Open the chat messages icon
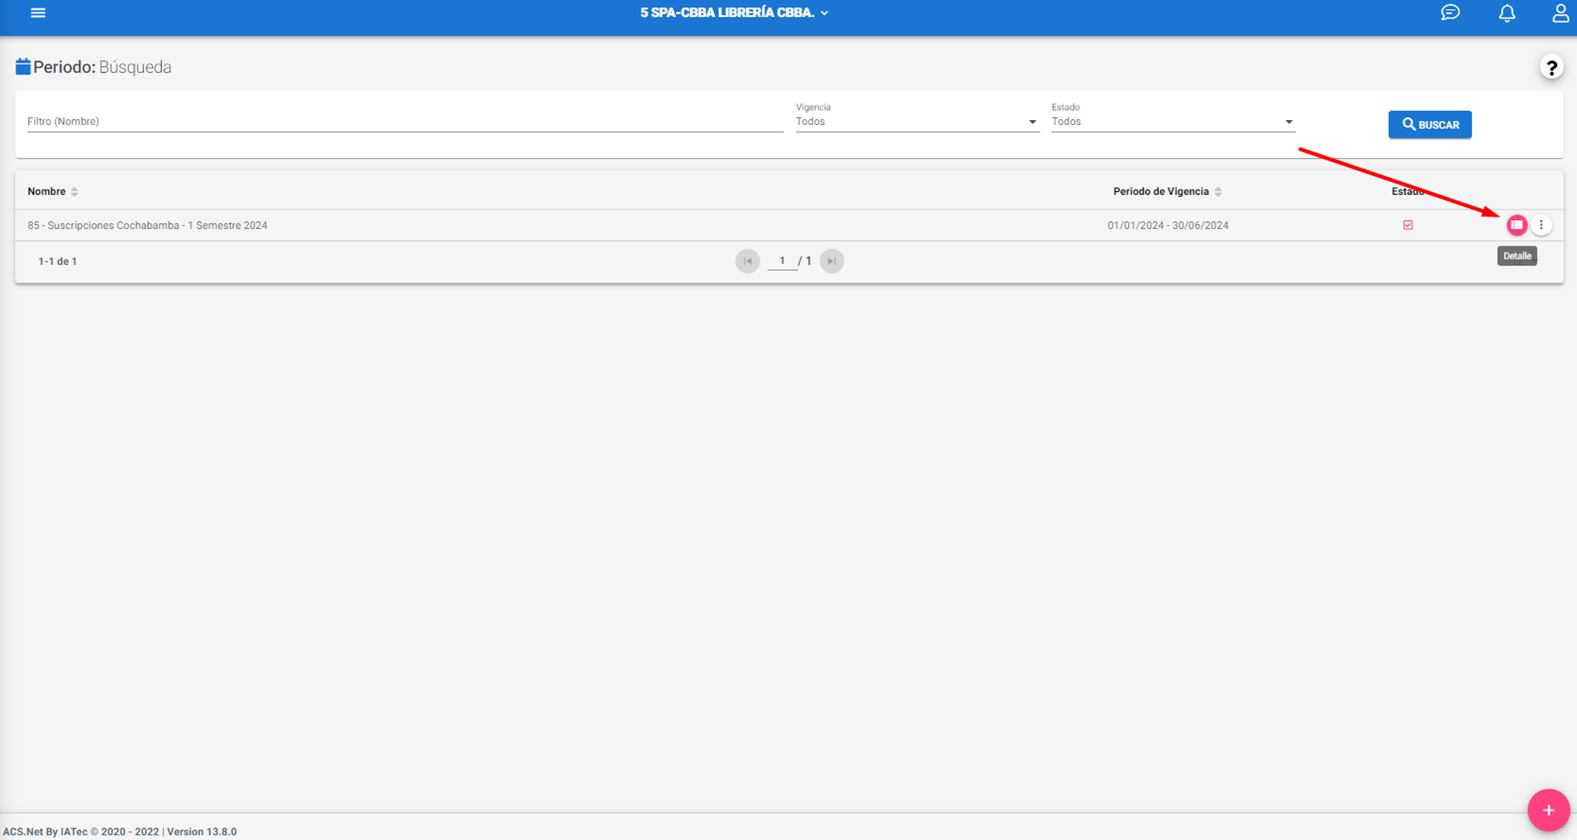Screen dimensions: 1577x840 click(1450, 13)
